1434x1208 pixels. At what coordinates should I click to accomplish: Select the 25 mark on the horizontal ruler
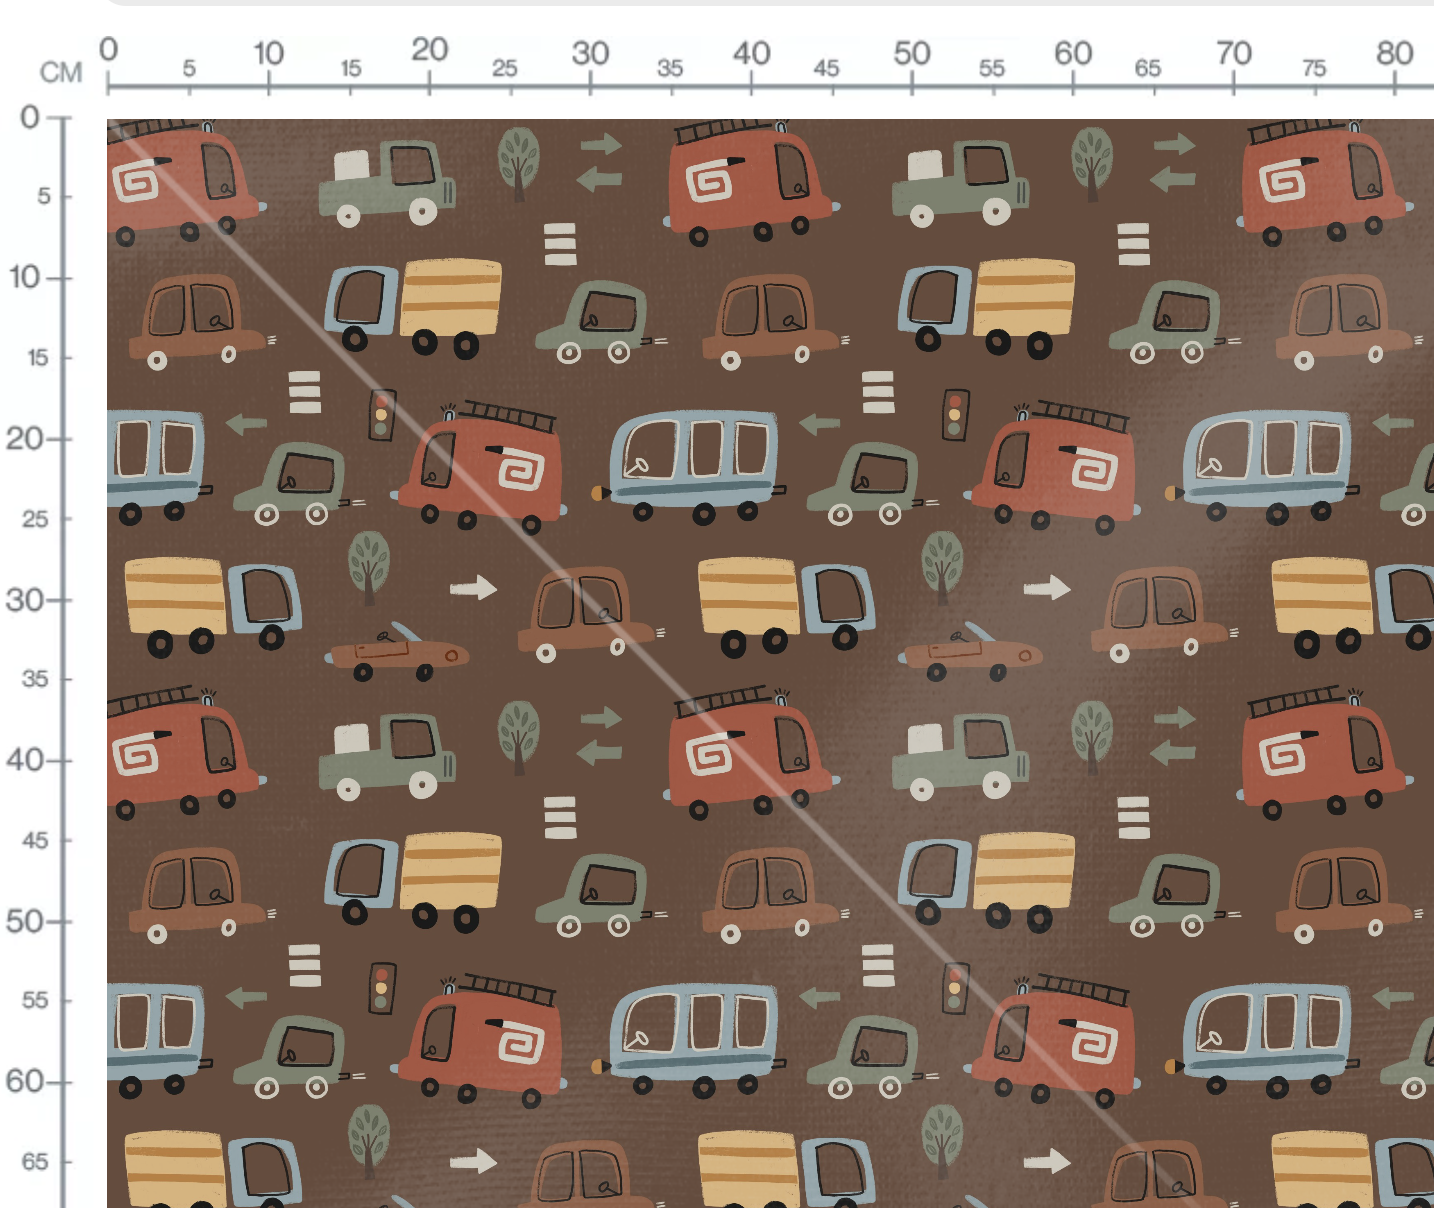tap(505, 68)
